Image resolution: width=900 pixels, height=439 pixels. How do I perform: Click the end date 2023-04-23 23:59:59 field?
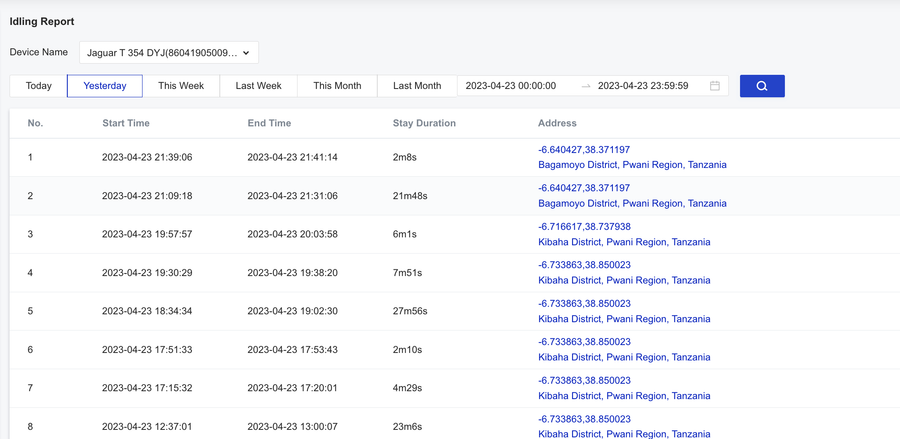pos(643,86)
